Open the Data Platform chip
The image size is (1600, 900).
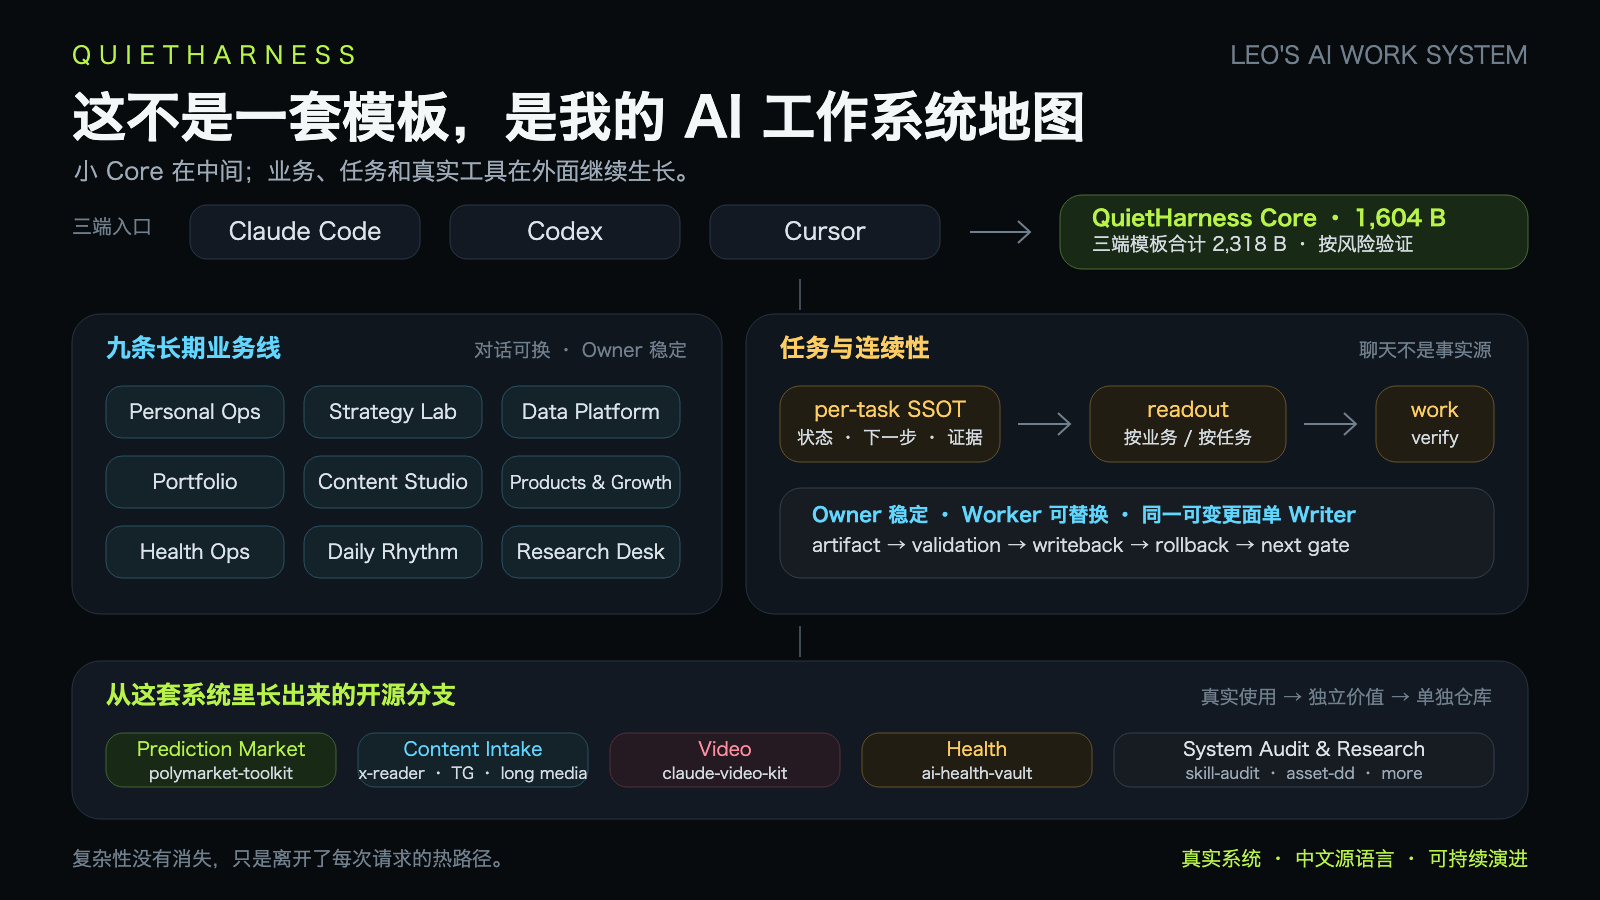(591, 412)
